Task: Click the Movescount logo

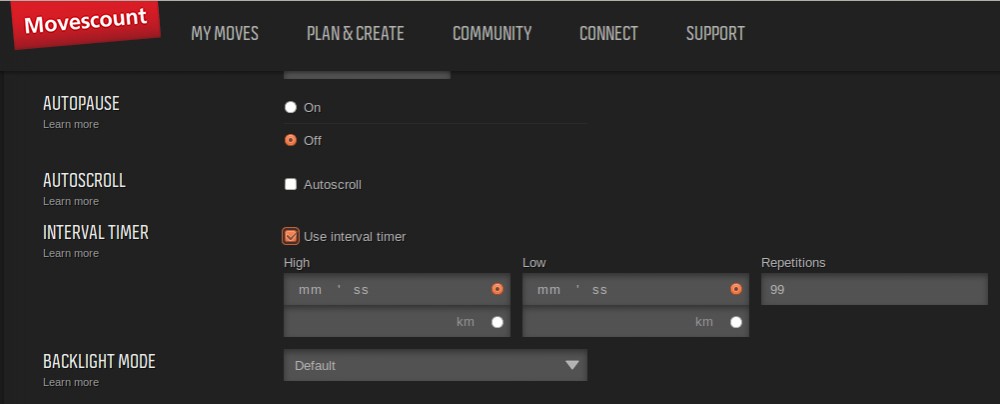Action: (x=85, y=24)
